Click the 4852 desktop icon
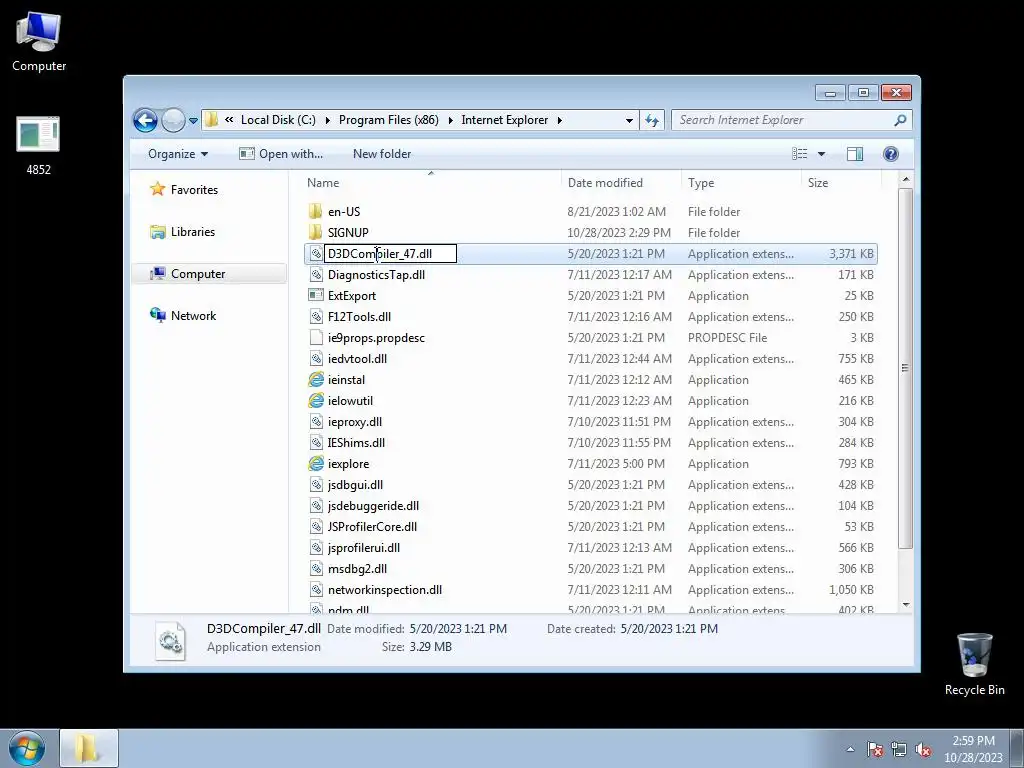The width and height of the screenshot is (1024, 768). (x=39, y=146)
